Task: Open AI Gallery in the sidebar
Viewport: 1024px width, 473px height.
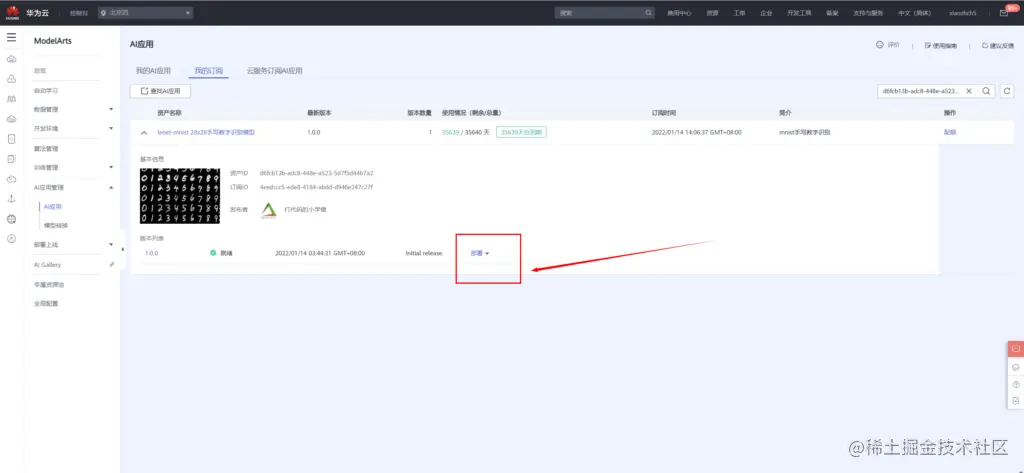Action: (47, 265)
